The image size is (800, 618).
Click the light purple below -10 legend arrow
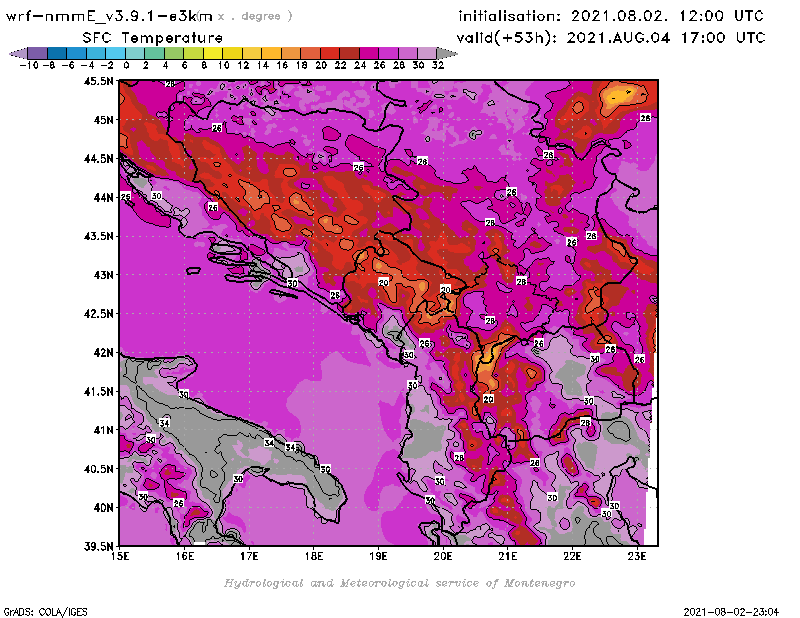tap(19, 53)
